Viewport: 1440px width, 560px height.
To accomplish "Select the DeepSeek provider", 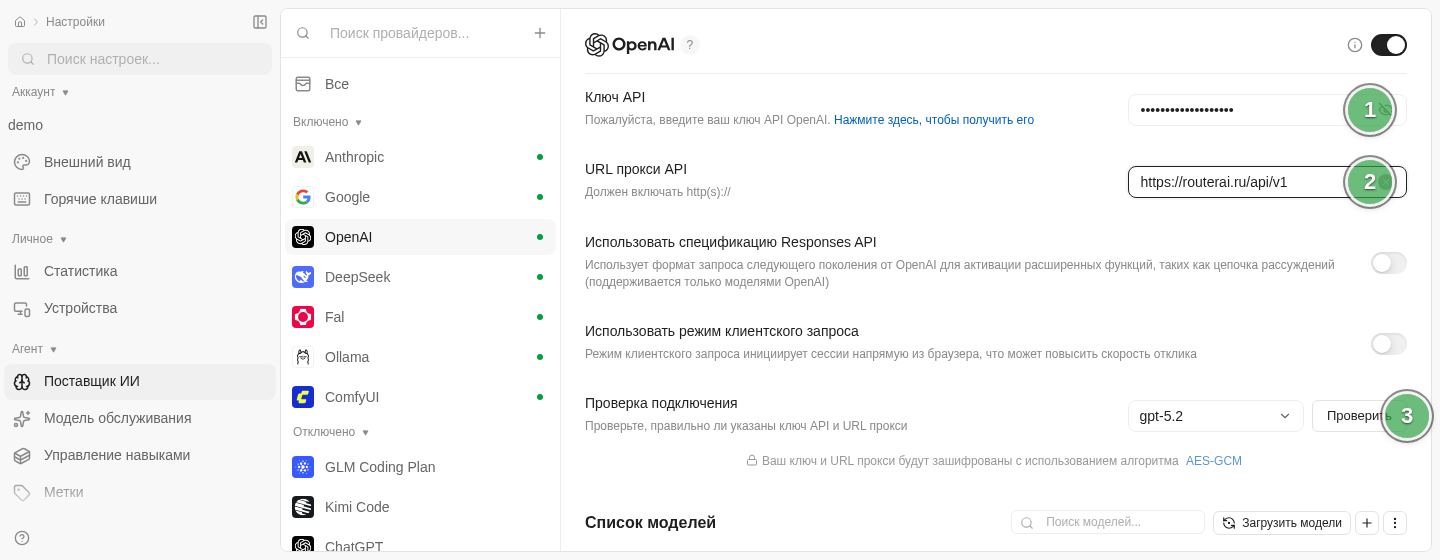I will [x=420, y=277].
